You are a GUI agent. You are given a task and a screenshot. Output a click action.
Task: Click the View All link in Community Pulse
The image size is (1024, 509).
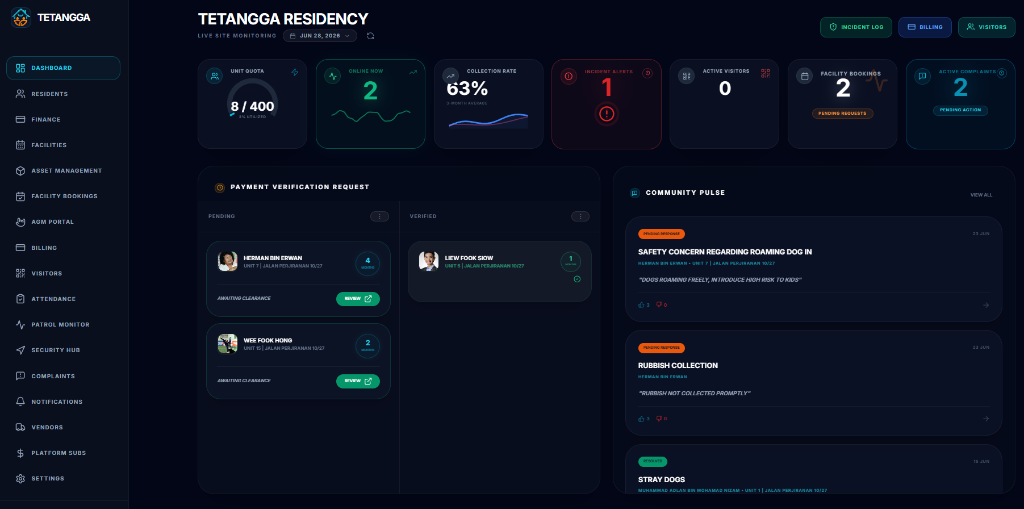(x=981, y=195)
